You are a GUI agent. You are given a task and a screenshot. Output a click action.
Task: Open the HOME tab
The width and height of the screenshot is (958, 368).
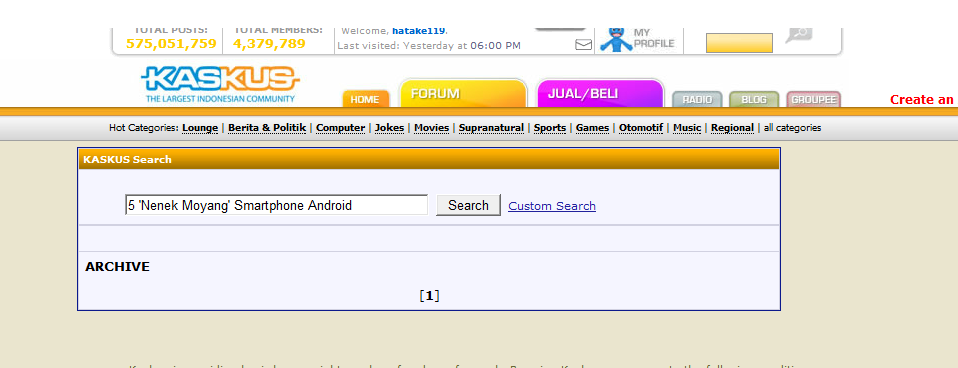coord(365,99)
